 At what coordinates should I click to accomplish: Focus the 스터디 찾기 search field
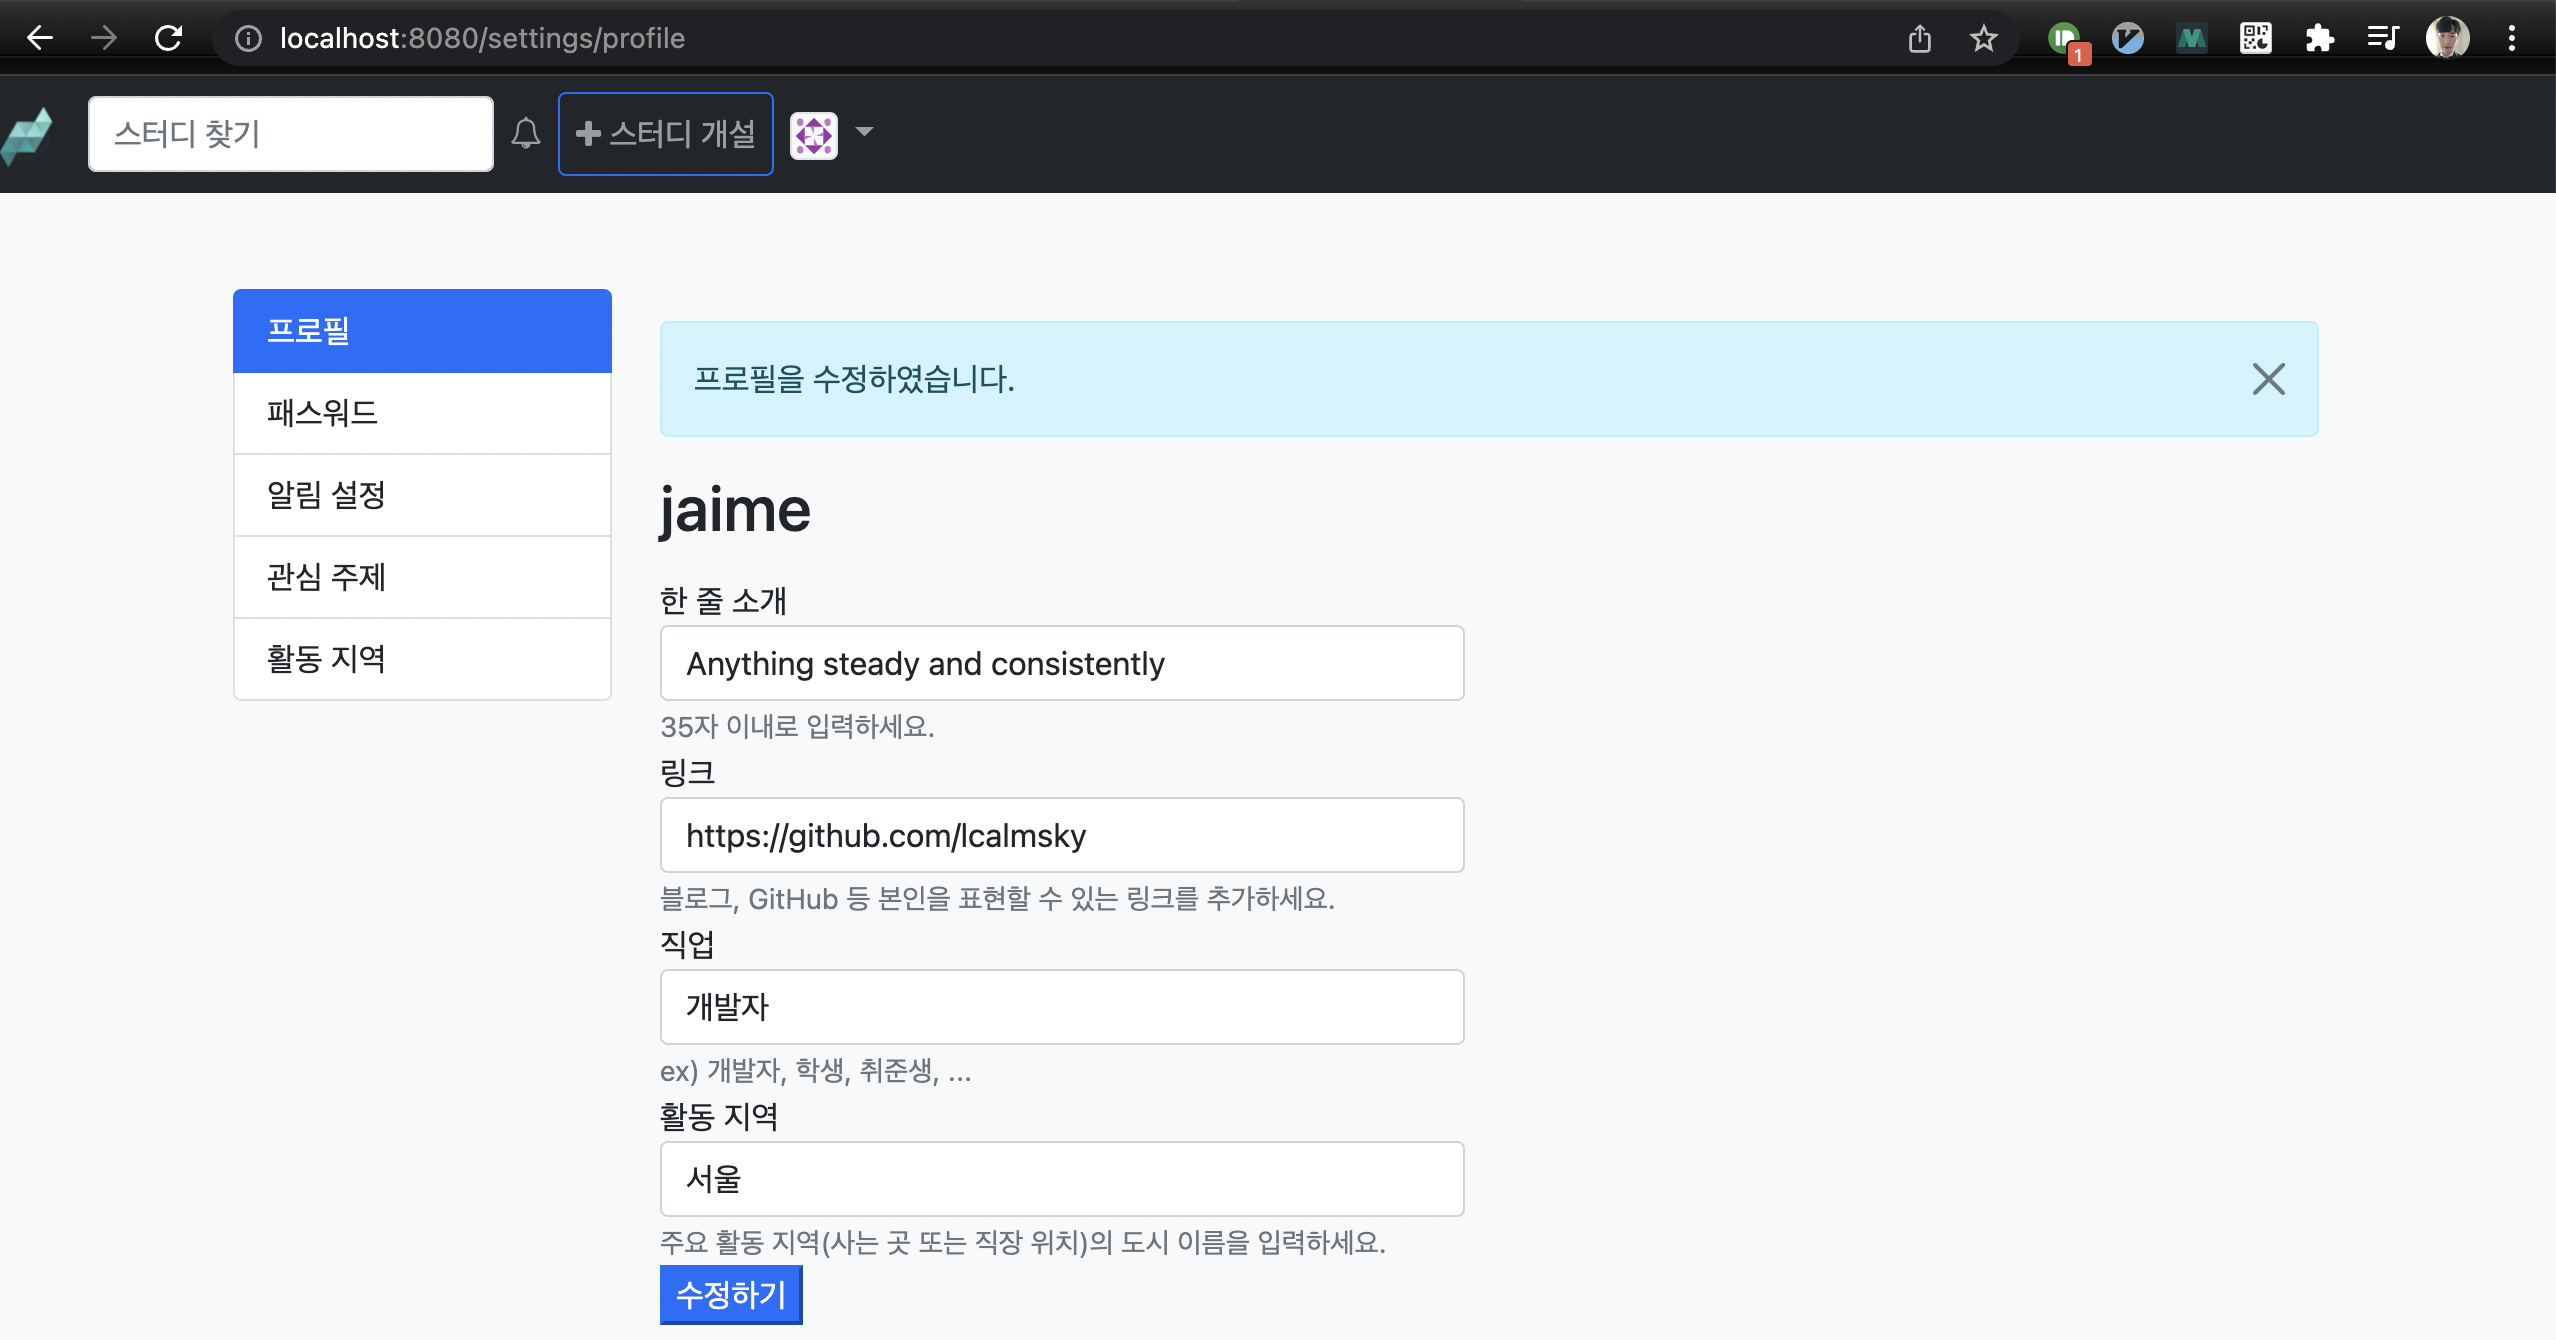[x=290, y=134]
